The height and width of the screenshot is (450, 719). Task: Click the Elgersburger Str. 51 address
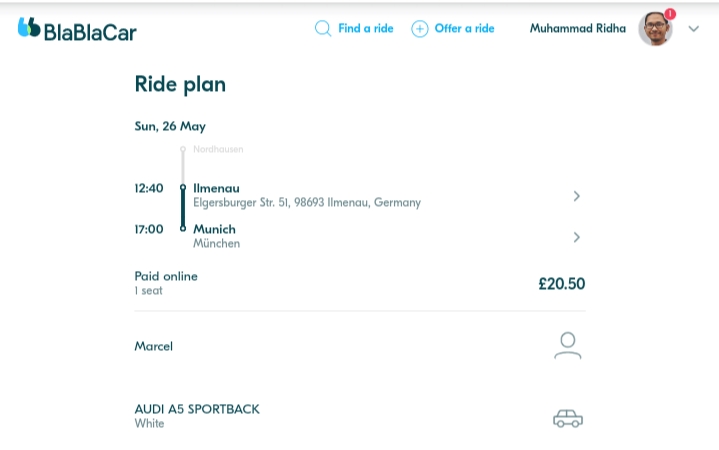pos(306,202)
